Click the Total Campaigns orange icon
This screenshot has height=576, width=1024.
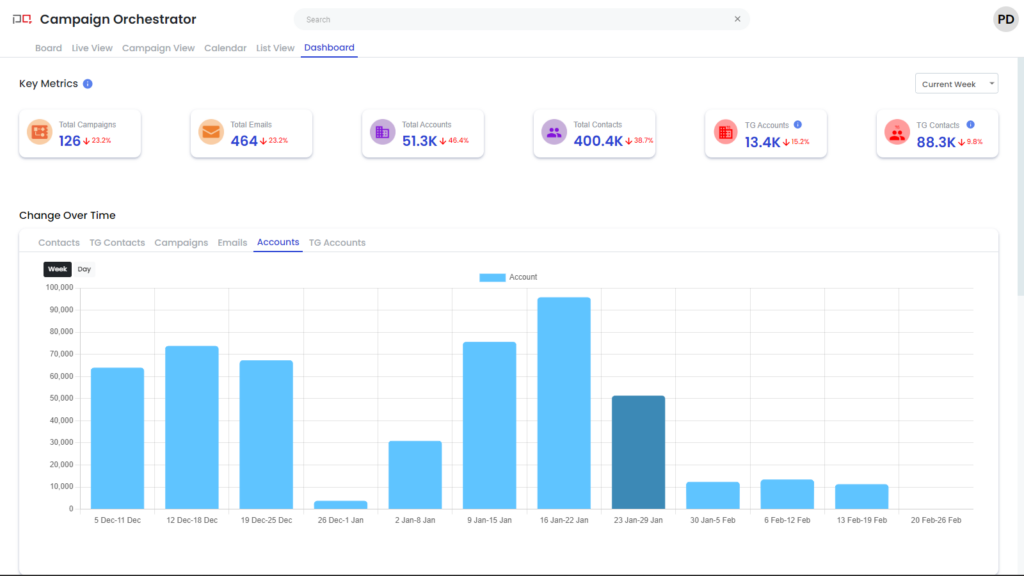(x=40, y=132)
